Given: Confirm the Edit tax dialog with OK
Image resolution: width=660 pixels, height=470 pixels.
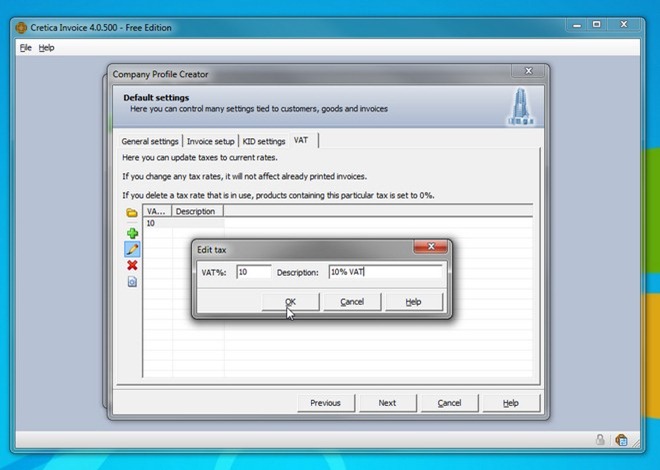Looking at the screenshot, I should coord(290,302).
